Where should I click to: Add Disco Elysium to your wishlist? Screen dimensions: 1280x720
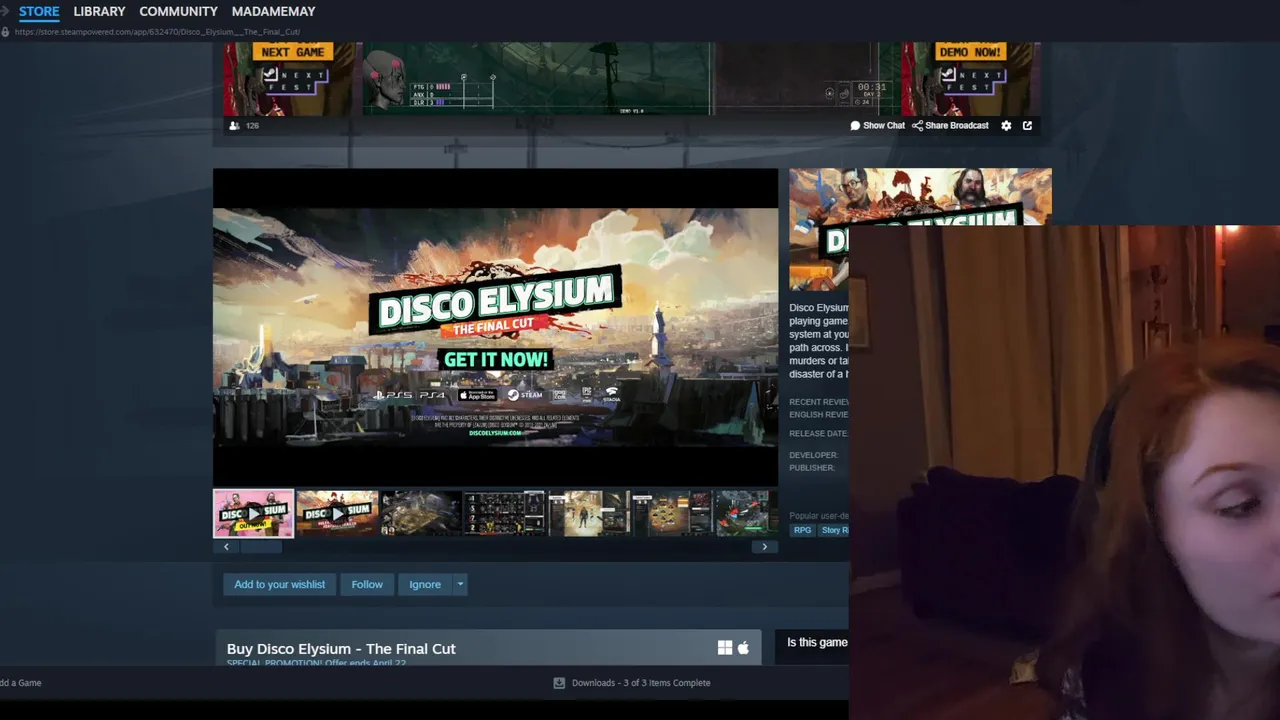coord(279,585)
